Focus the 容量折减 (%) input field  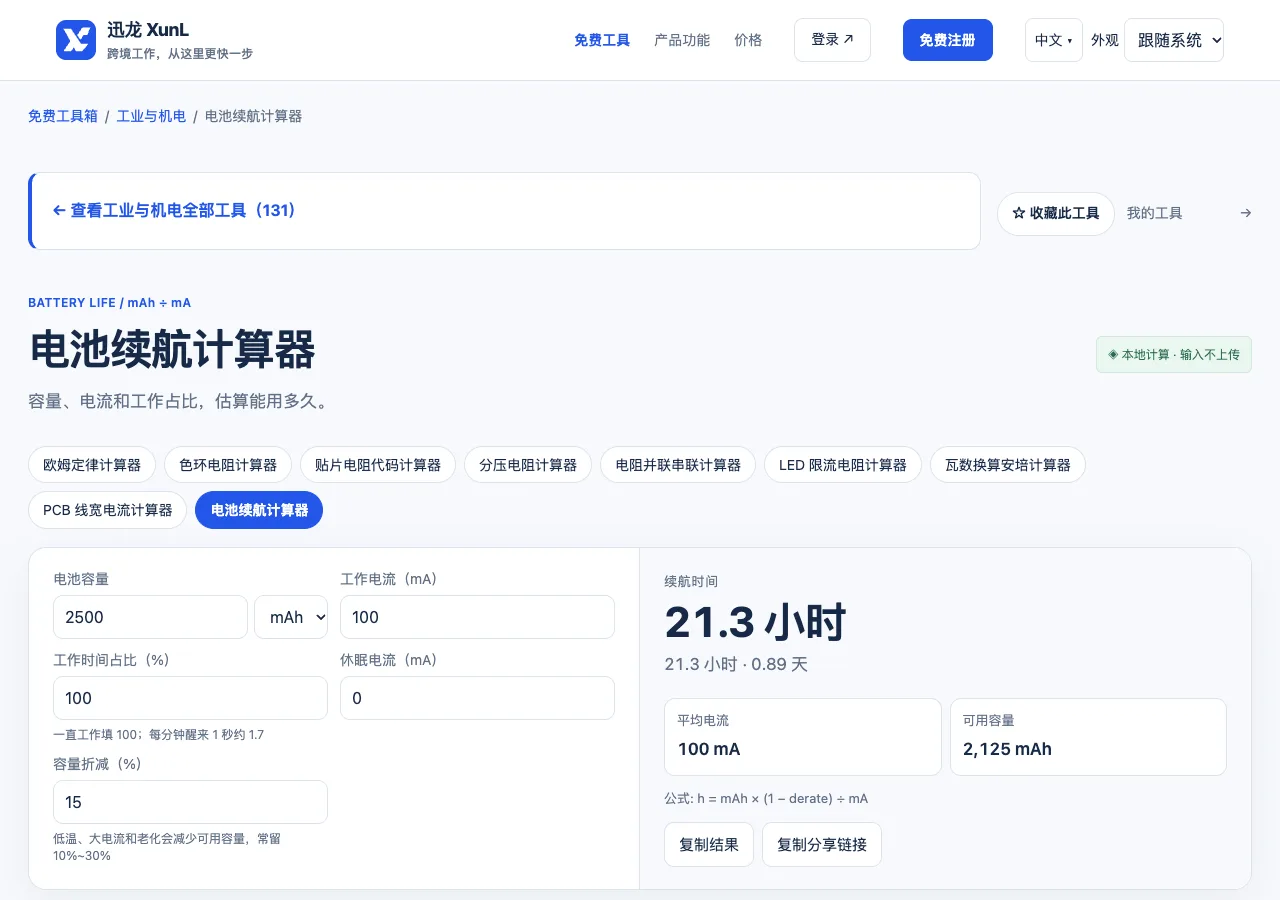[190, 802]
